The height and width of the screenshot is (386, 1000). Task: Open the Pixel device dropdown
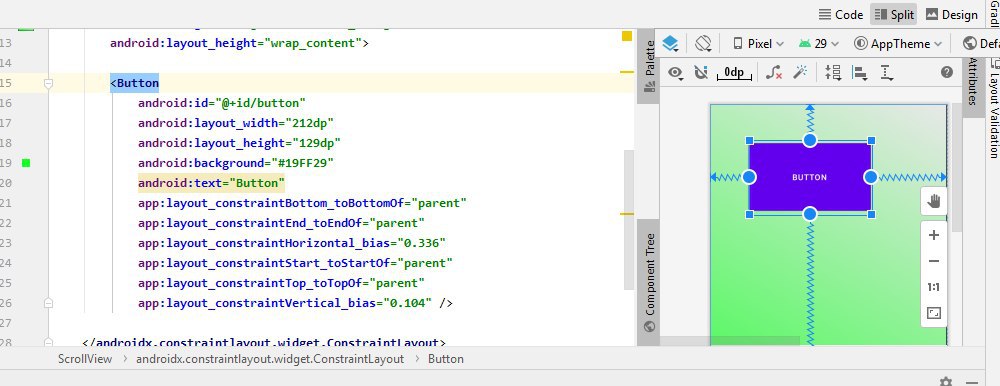point(758,43)
